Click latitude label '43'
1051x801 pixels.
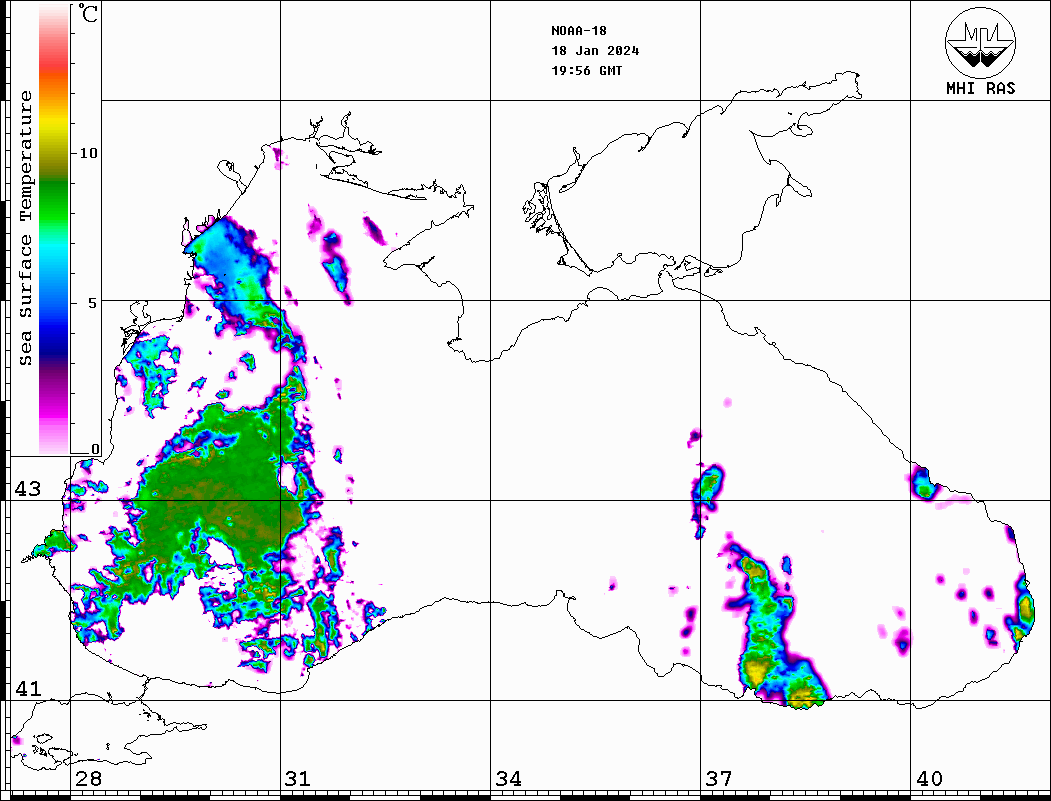pos(28,489)
